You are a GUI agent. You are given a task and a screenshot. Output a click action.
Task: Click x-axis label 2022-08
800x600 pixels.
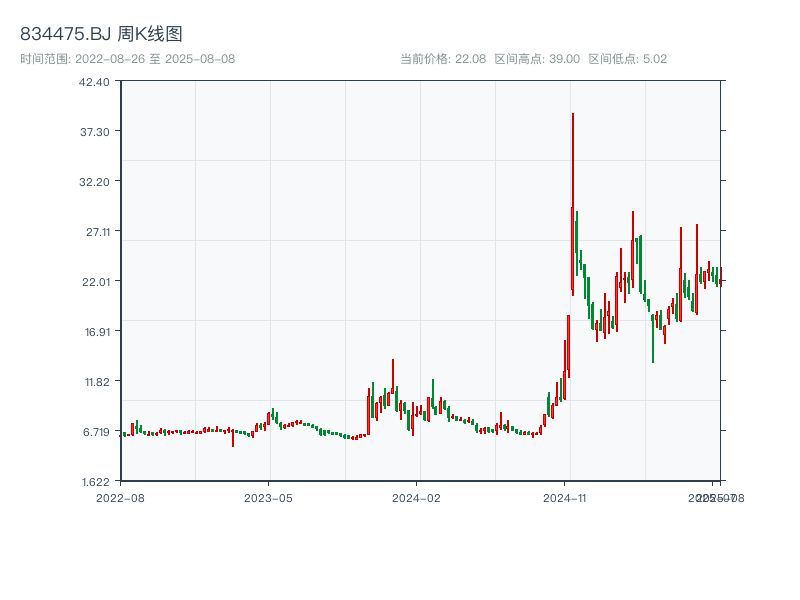point(120,498)
